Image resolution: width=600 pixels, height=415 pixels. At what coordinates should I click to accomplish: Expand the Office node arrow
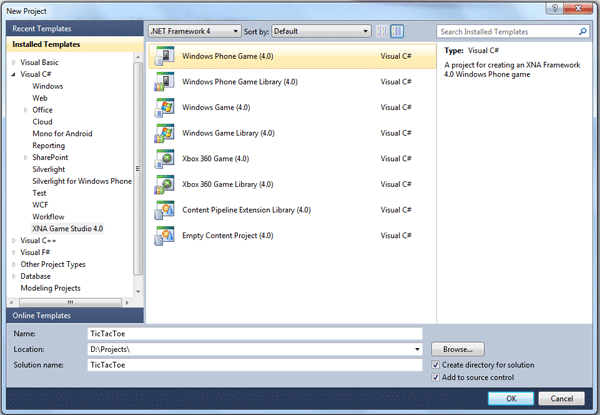click(x=26, y=110)
